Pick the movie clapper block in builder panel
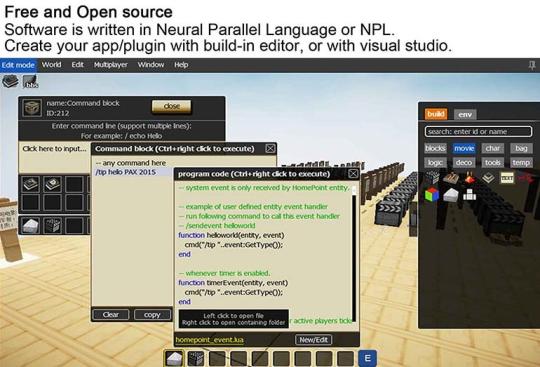Viewport: 540px width, 367px height. tap(432, 178)
